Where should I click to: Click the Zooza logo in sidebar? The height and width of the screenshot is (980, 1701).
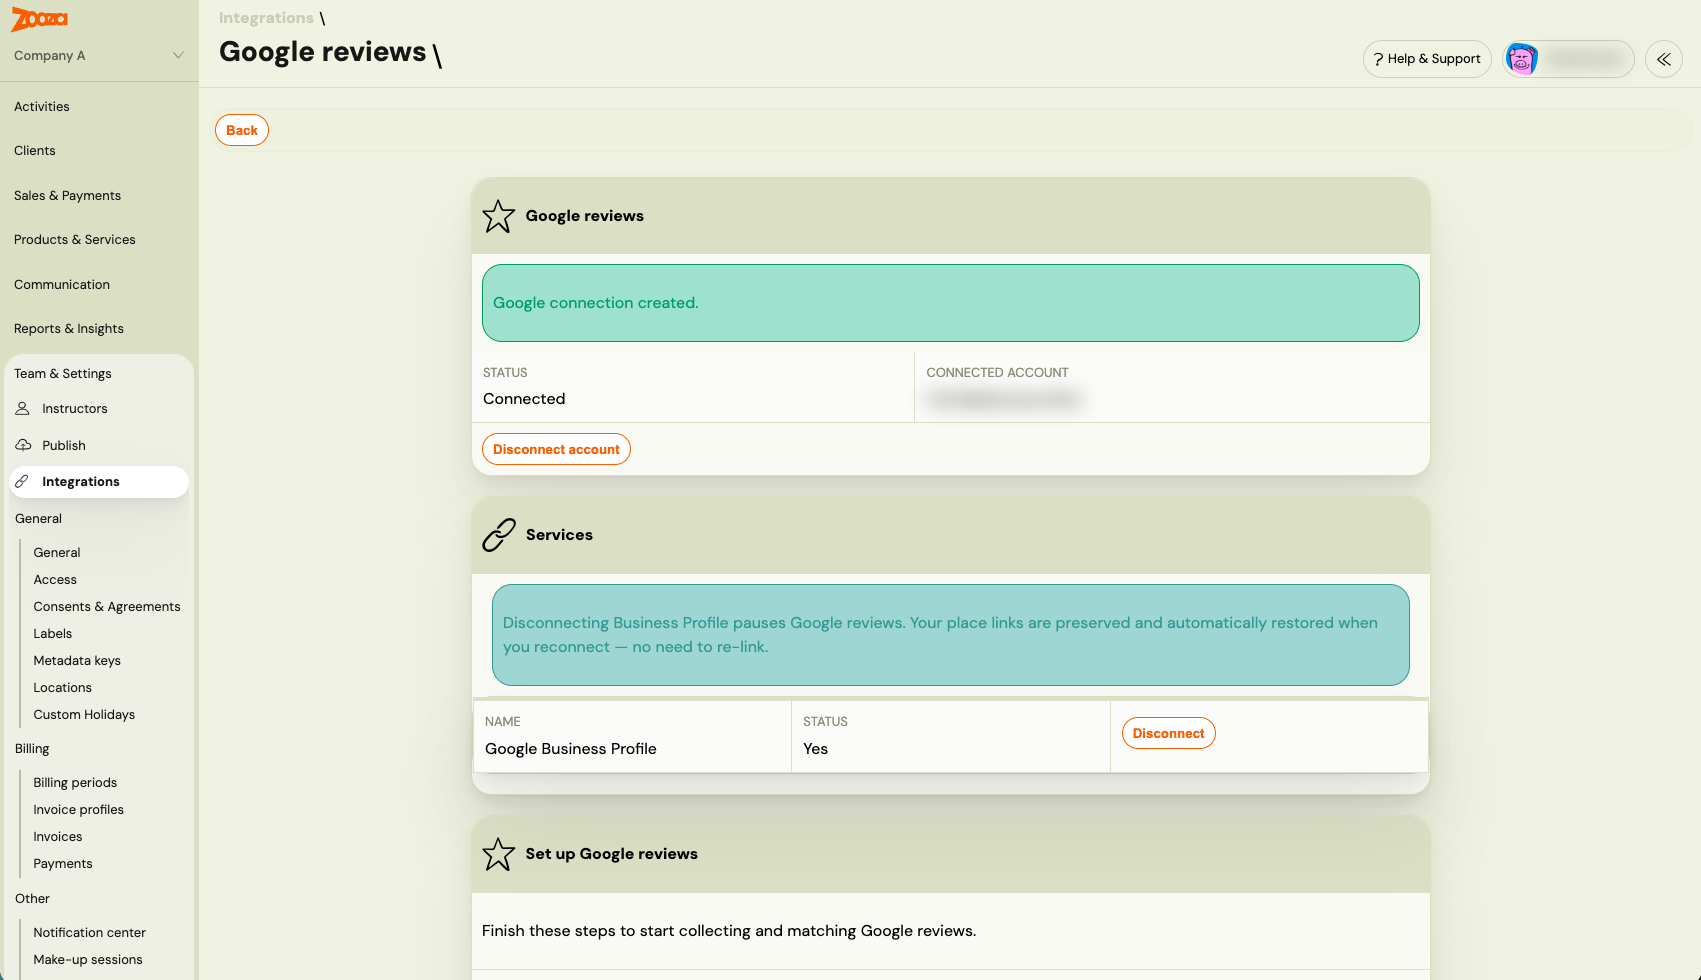39,19
